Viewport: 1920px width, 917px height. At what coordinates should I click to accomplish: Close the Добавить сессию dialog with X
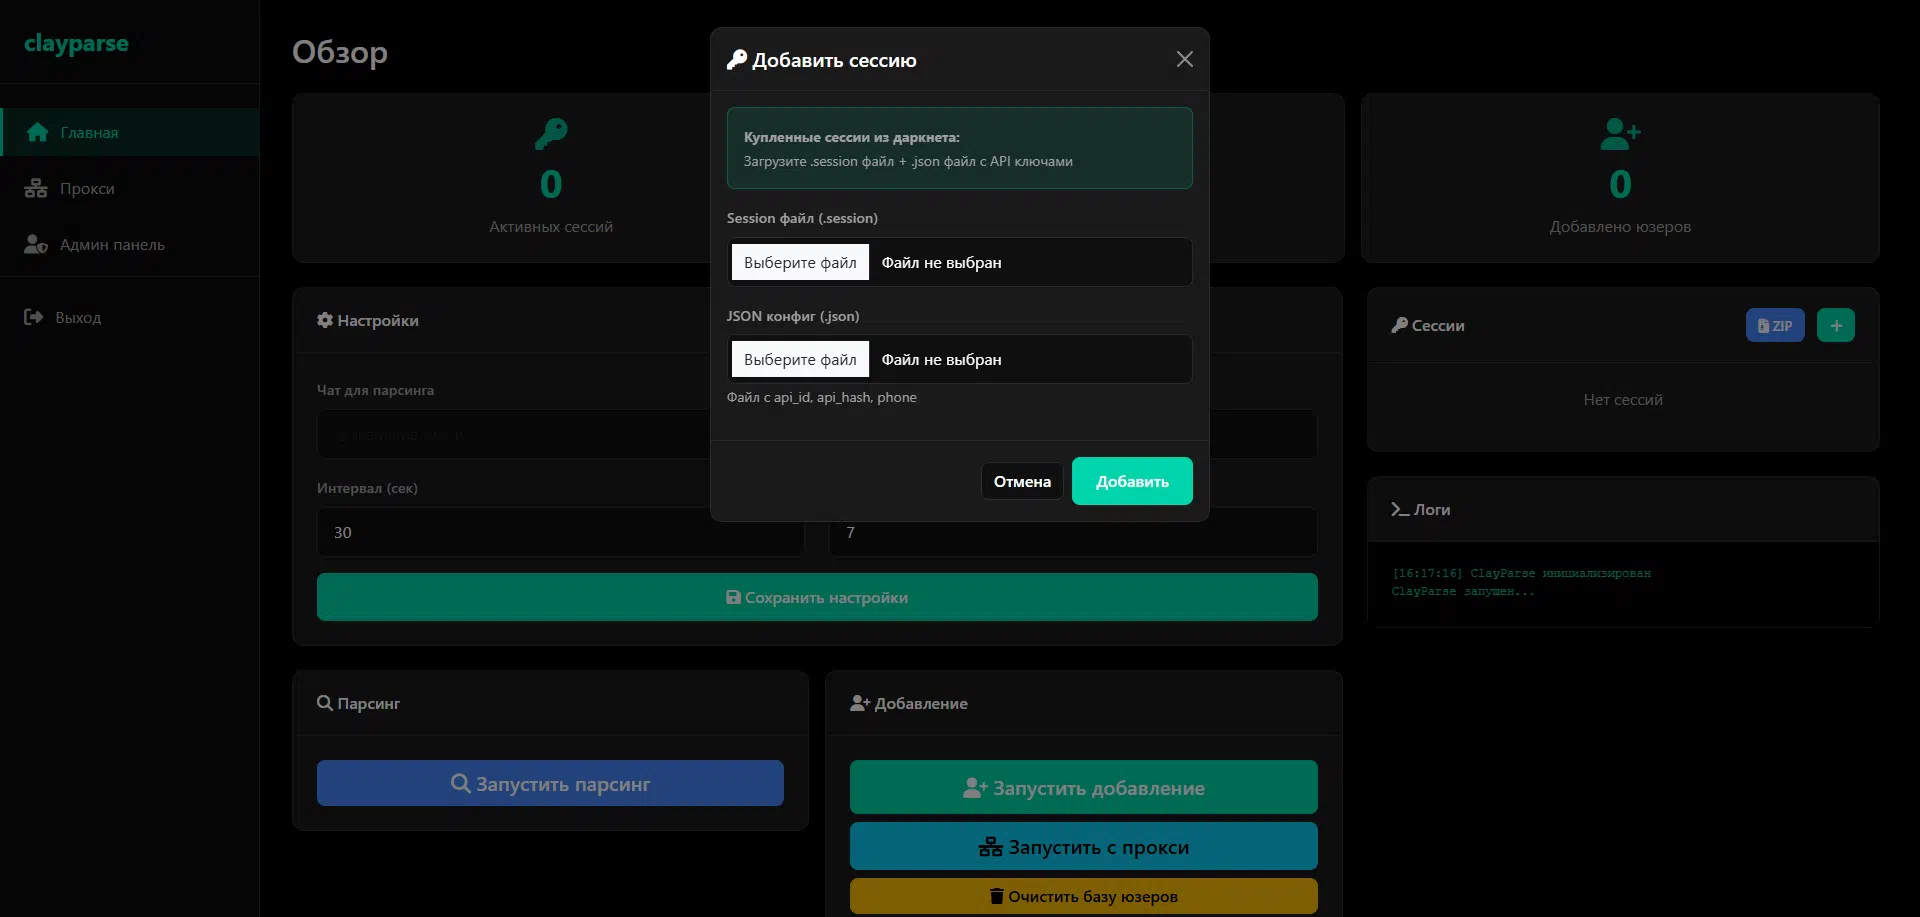pos(1184,60)
